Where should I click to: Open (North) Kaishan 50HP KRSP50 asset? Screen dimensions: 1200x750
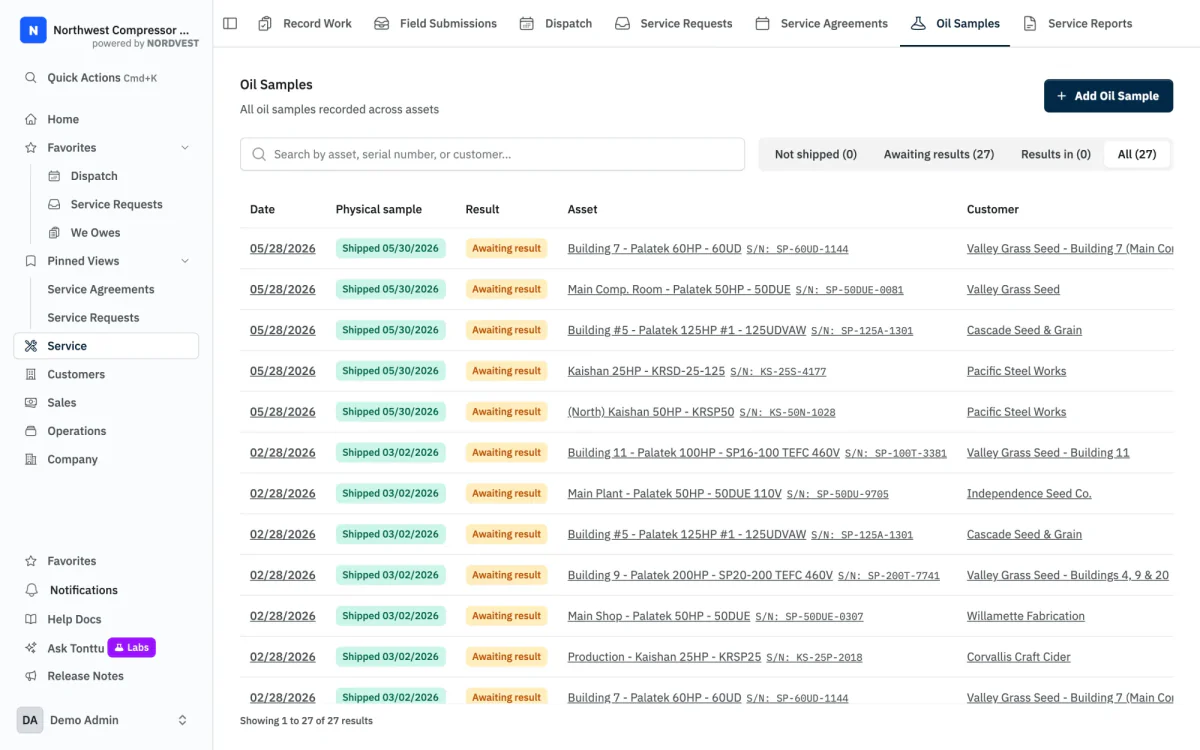tap(650, 412)
